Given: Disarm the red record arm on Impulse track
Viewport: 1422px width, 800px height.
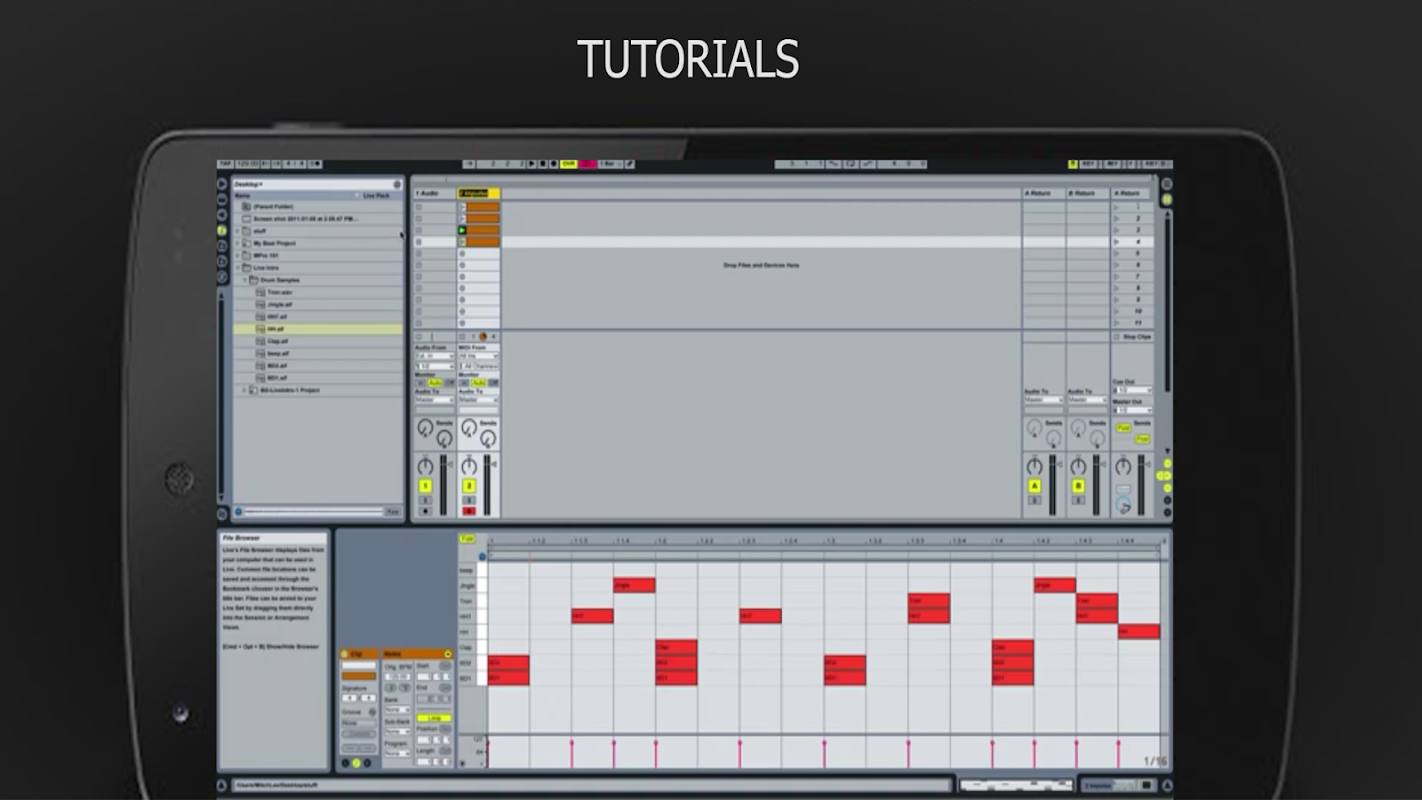Looking at the screenshot, I should (469, 511).
